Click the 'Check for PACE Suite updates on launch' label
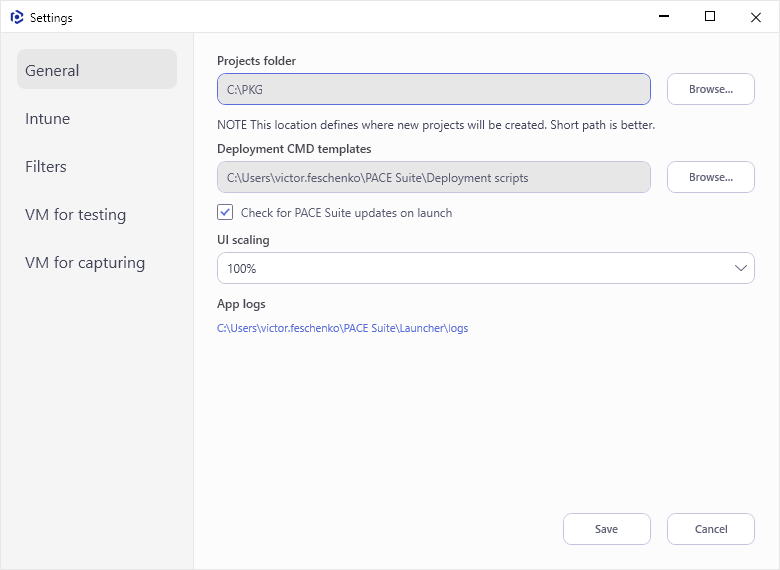This screenshot has width=780, height=570. click(347, 213)
